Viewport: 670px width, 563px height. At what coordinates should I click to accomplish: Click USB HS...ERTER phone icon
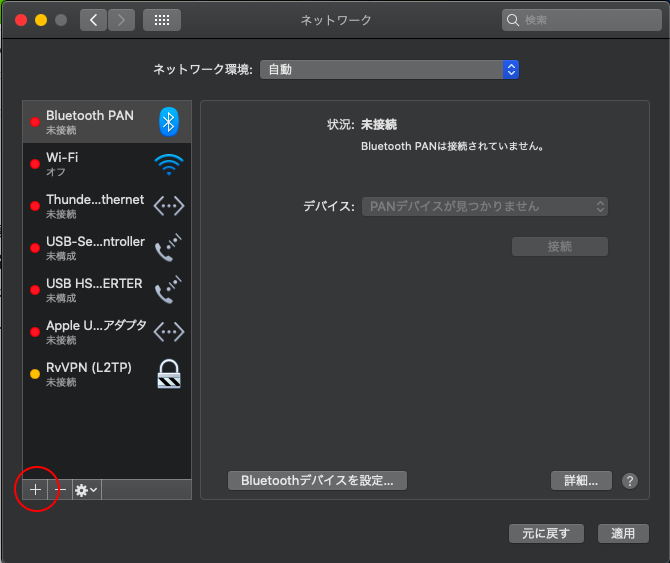pos(168,290)
